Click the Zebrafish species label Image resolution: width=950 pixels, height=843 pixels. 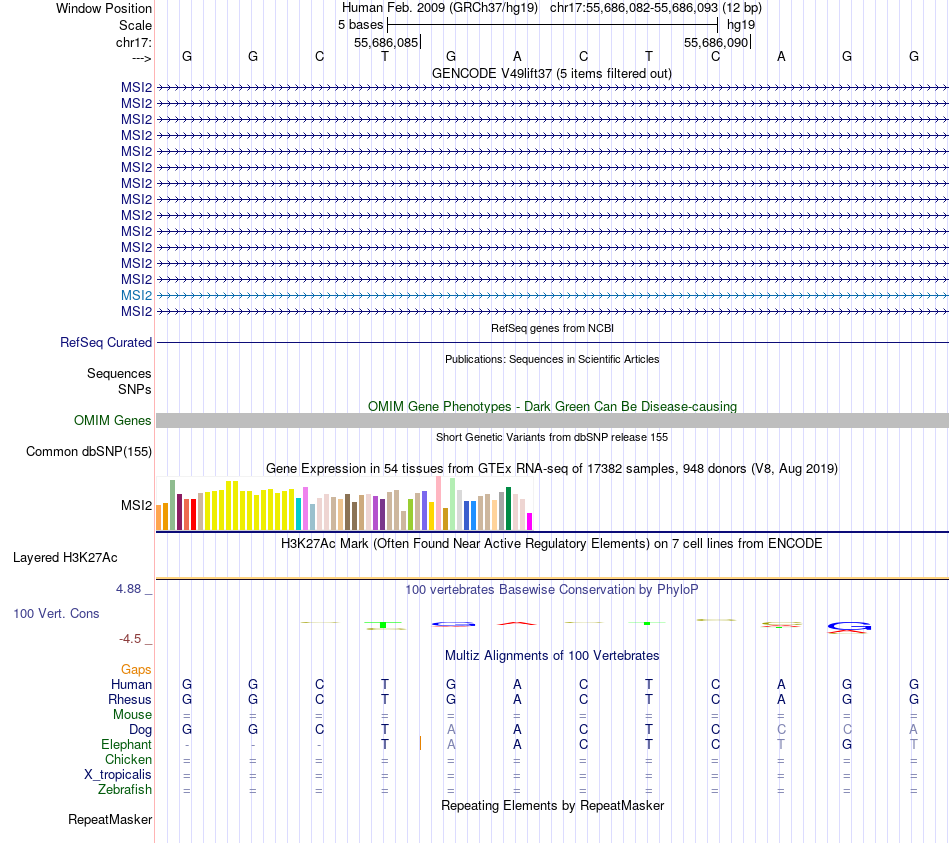[125, 790]
